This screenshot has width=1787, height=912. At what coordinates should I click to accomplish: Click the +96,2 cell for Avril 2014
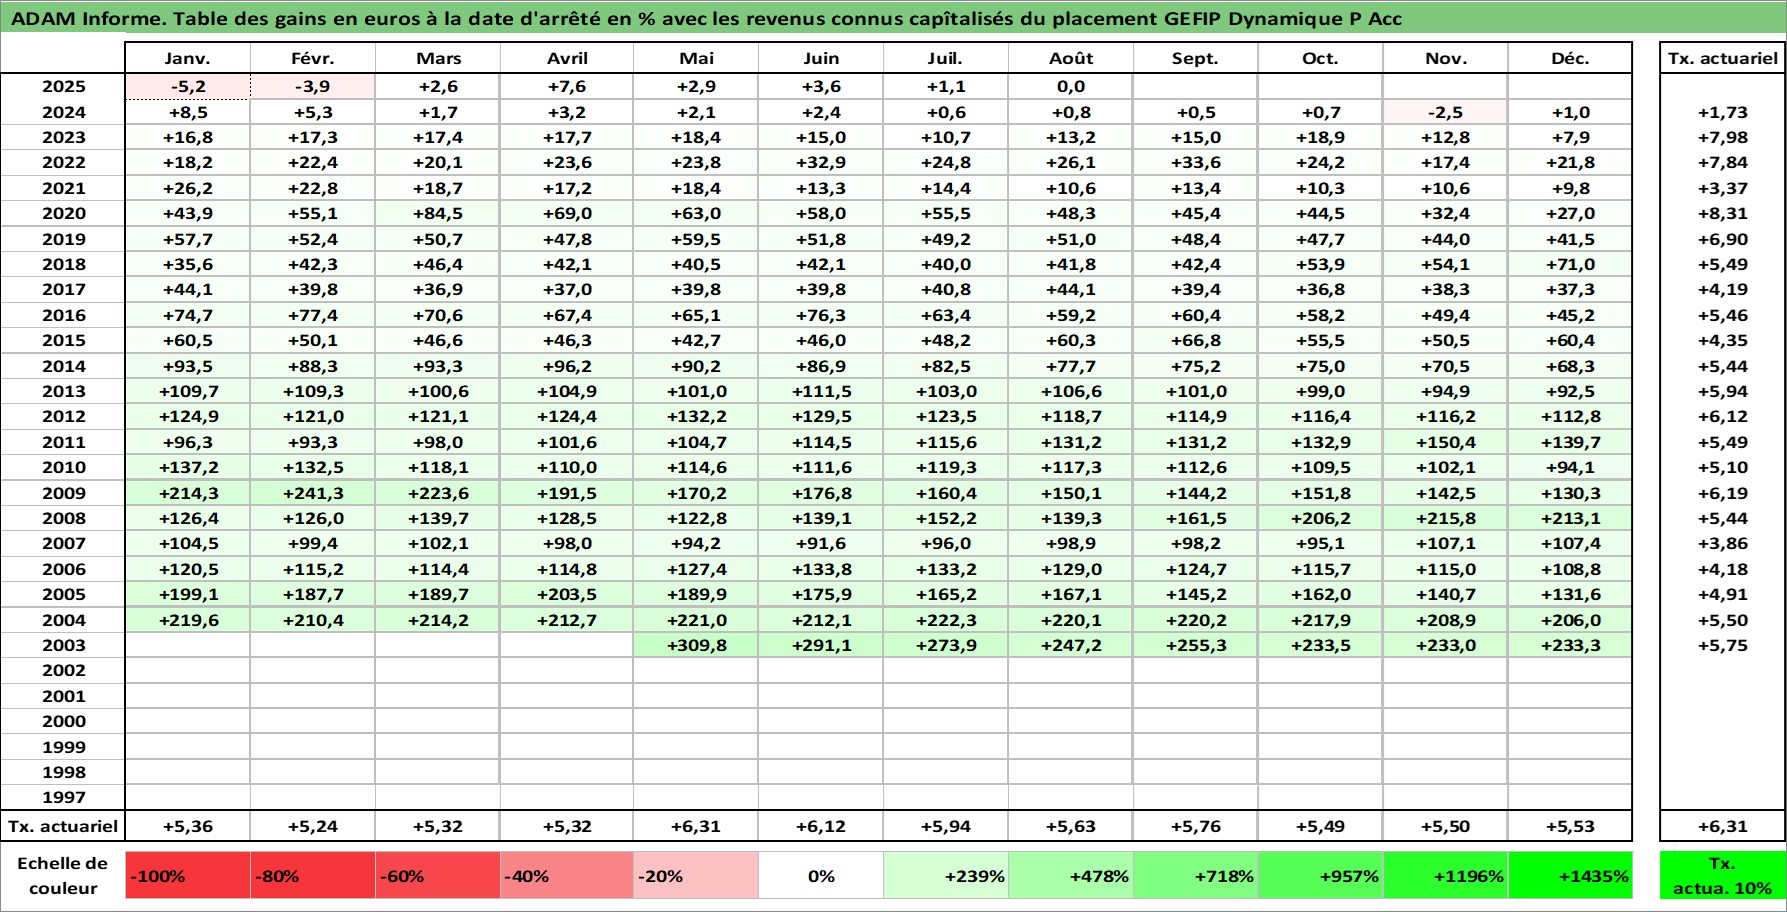[567, 366]
